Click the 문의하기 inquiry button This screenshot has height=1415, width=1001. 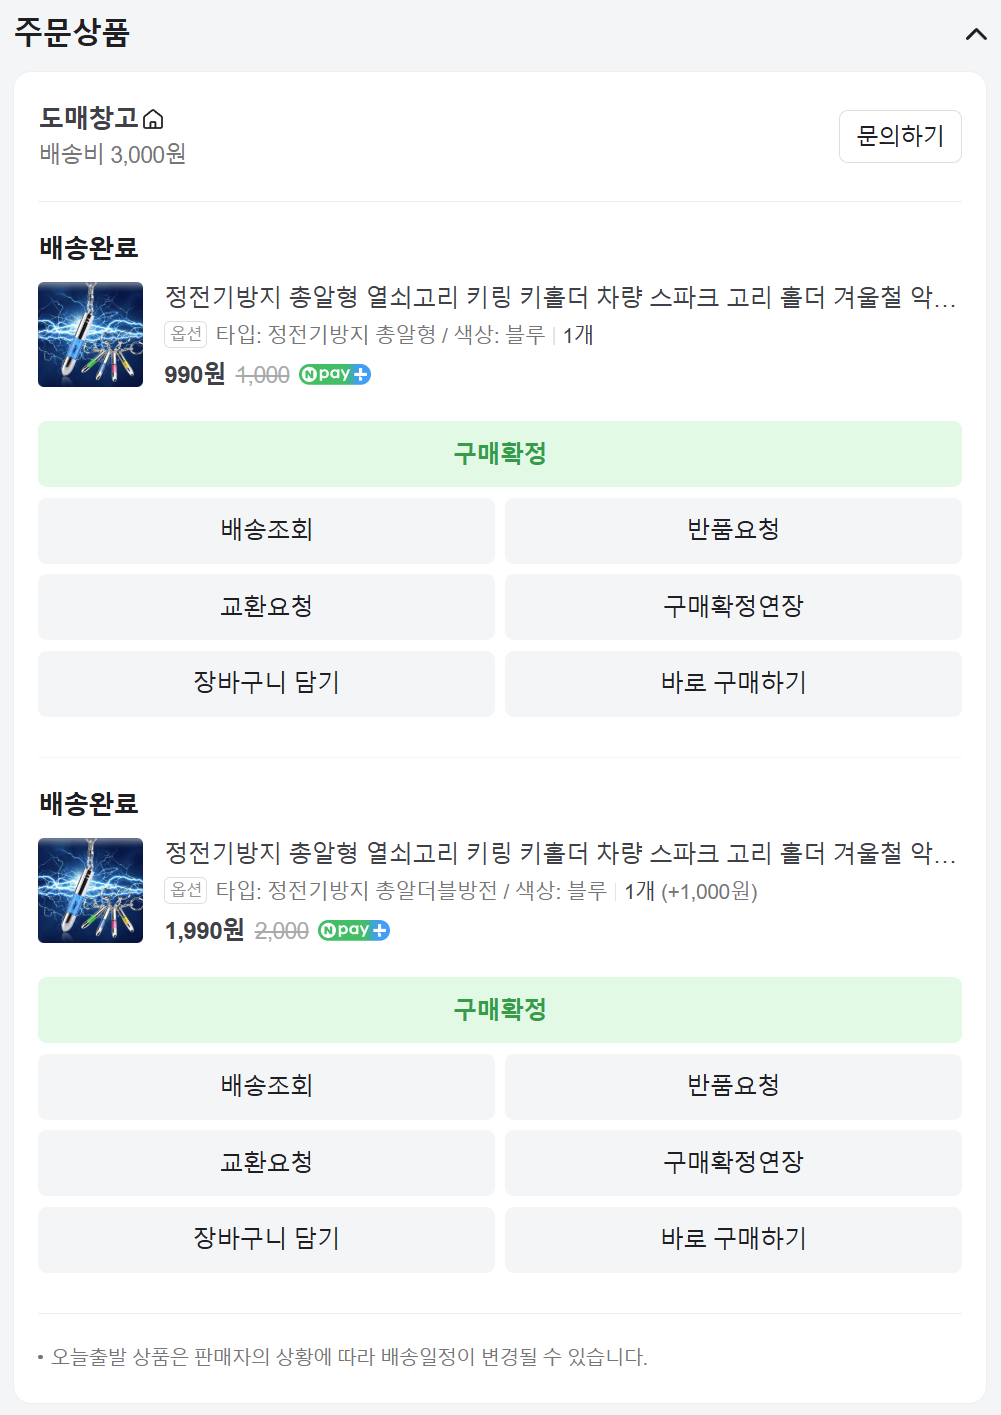point(900,136)
